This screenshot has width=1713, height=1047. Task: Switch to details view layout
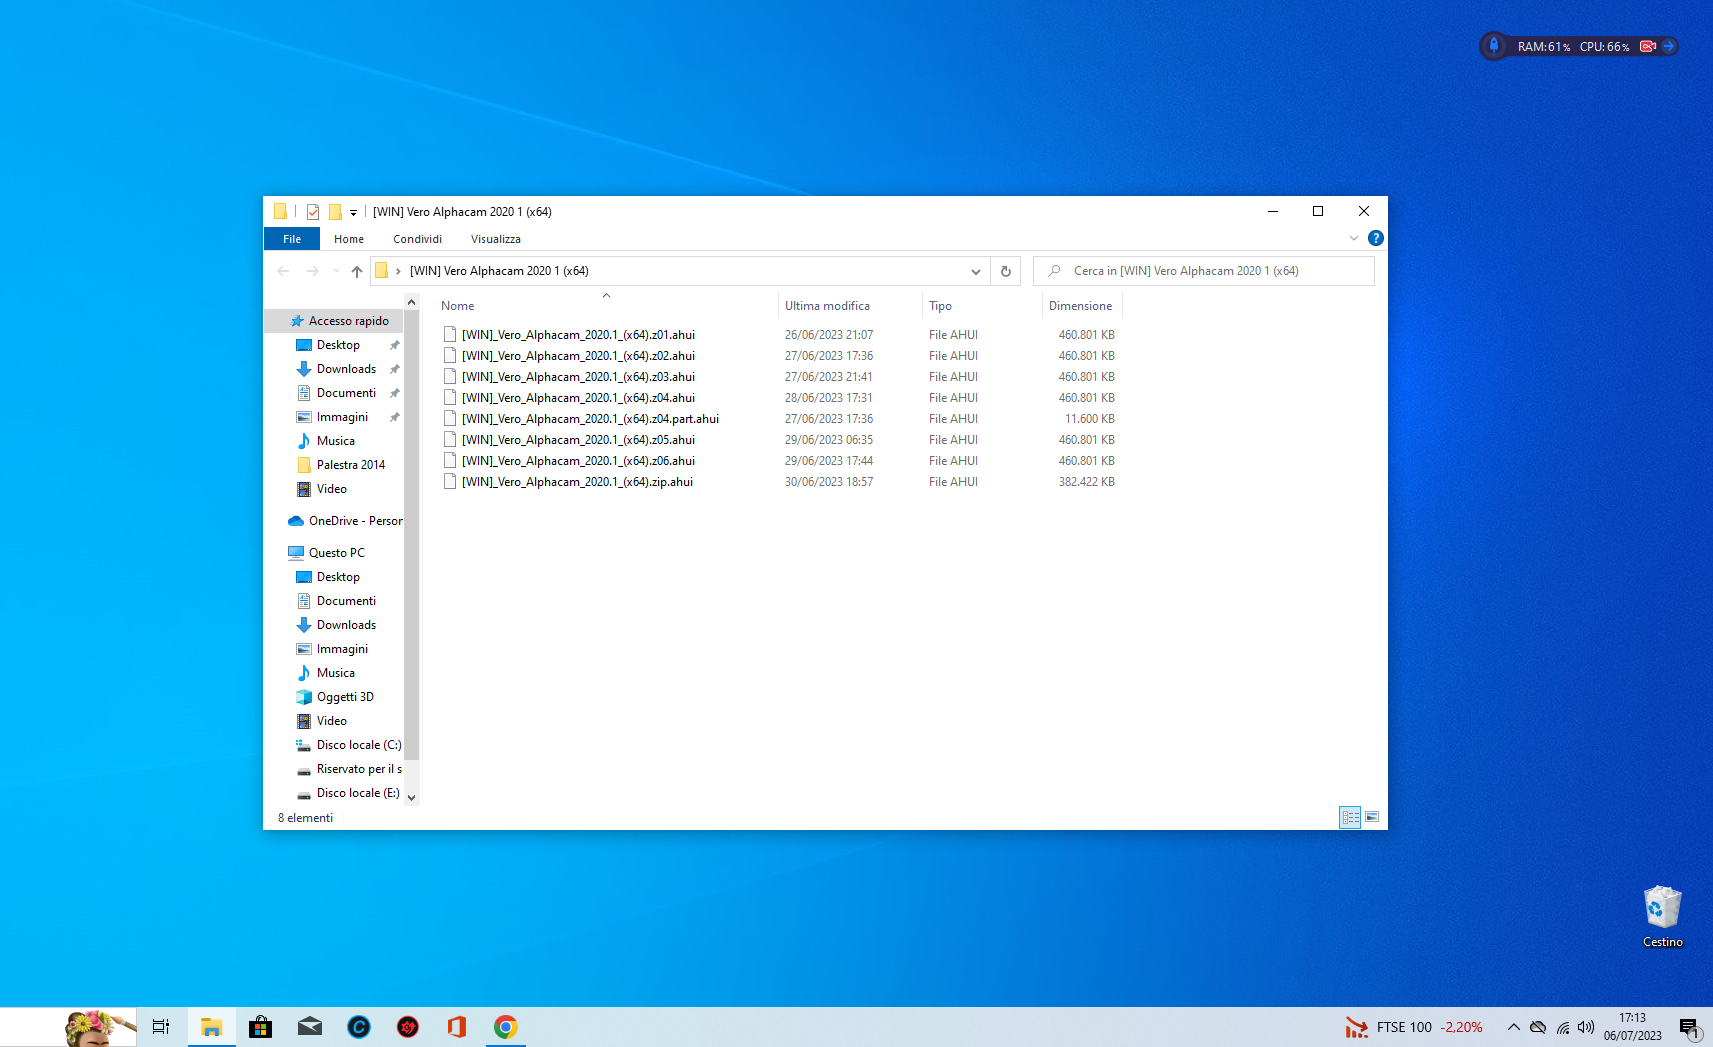tap(1350, 817)
